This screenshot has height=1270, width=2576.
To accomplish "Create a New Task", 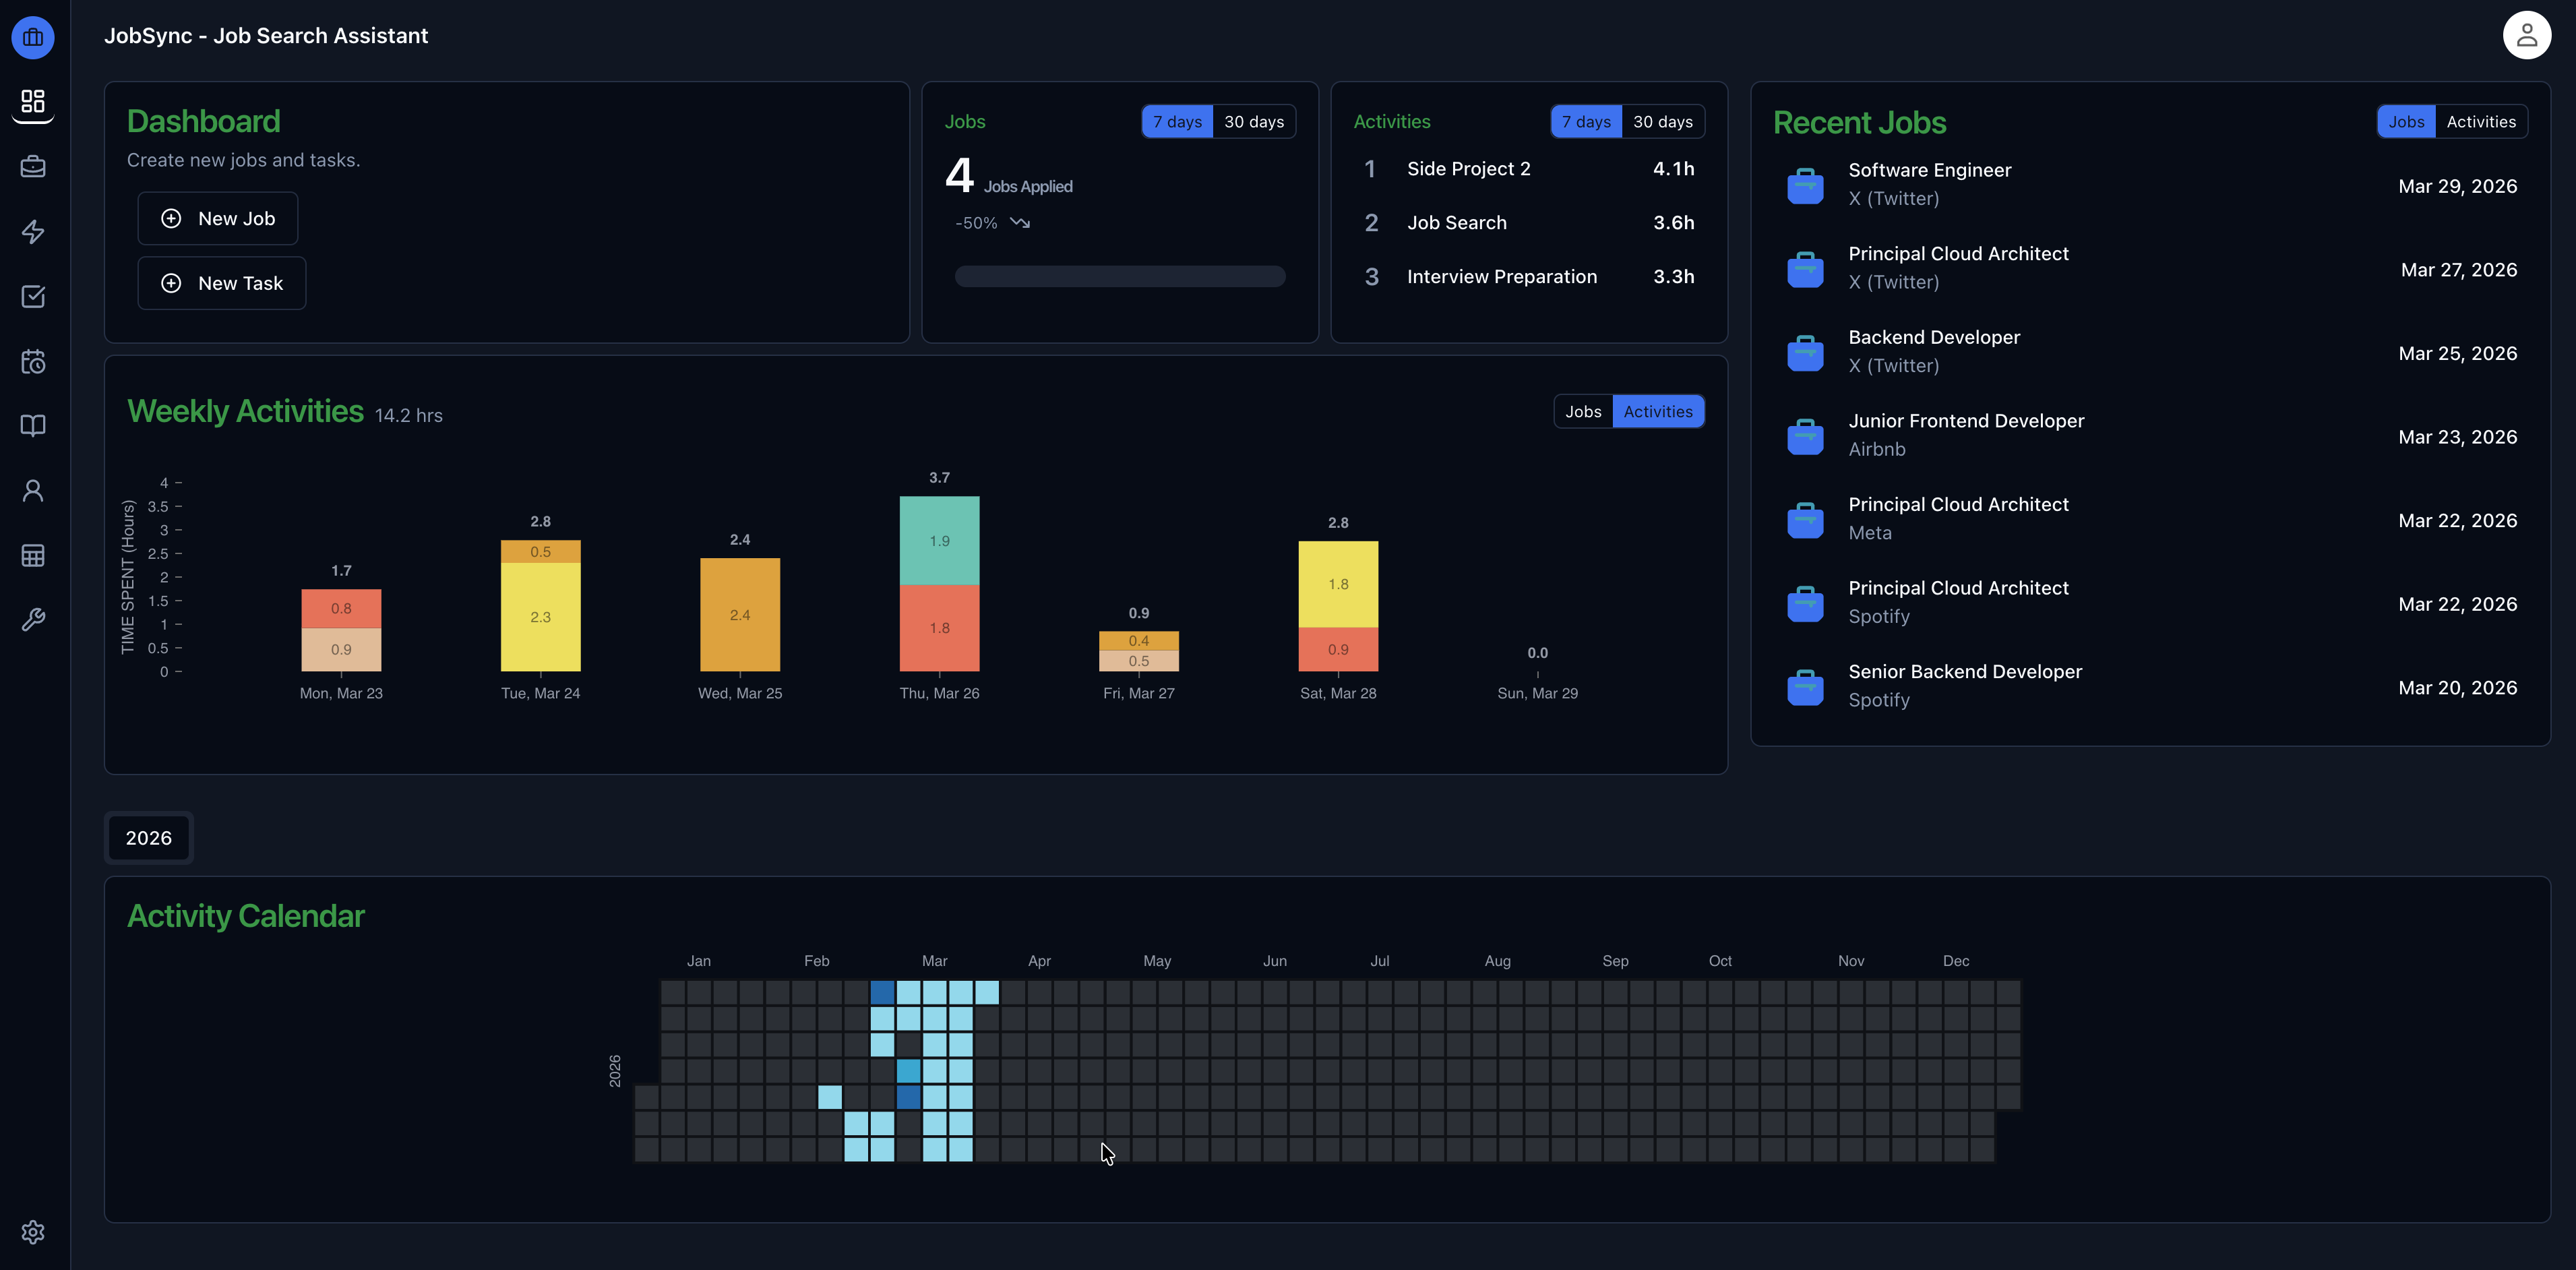I will 221,283.
